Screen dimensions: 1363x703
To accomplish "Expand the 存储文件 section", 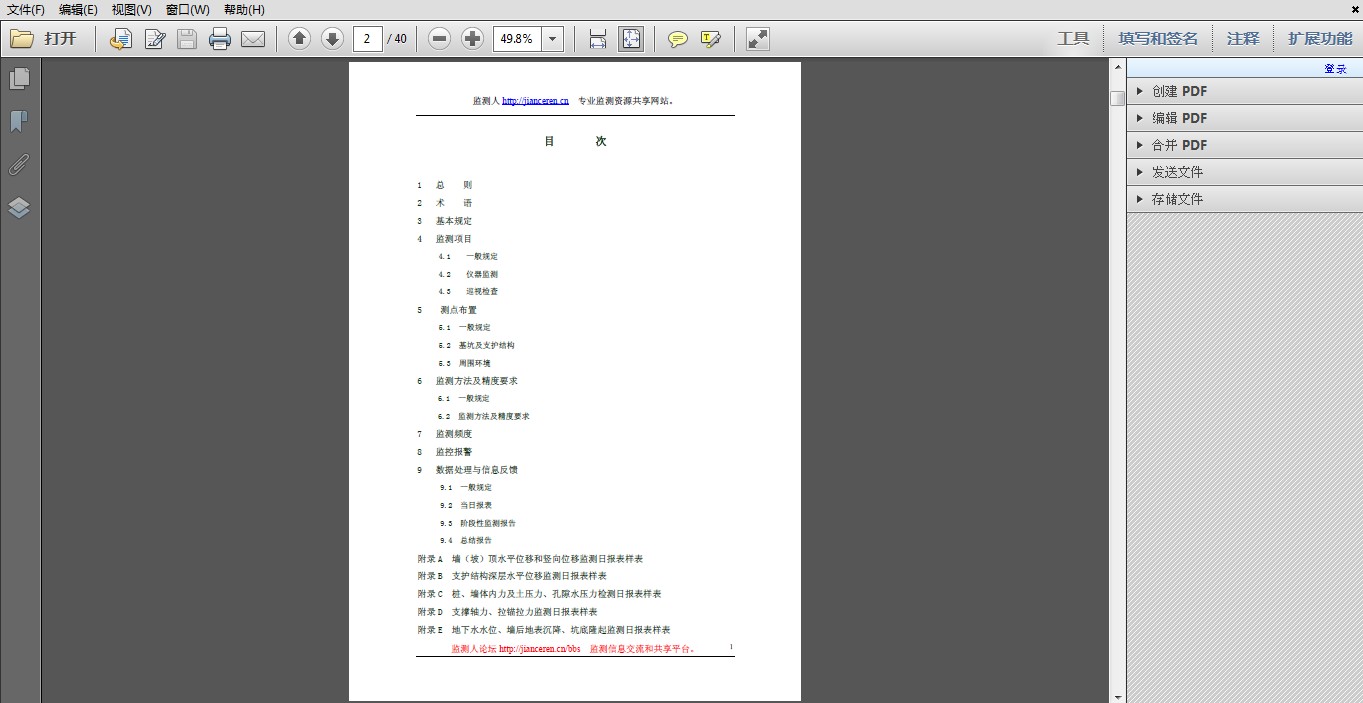I will (x=1244, y=199).
